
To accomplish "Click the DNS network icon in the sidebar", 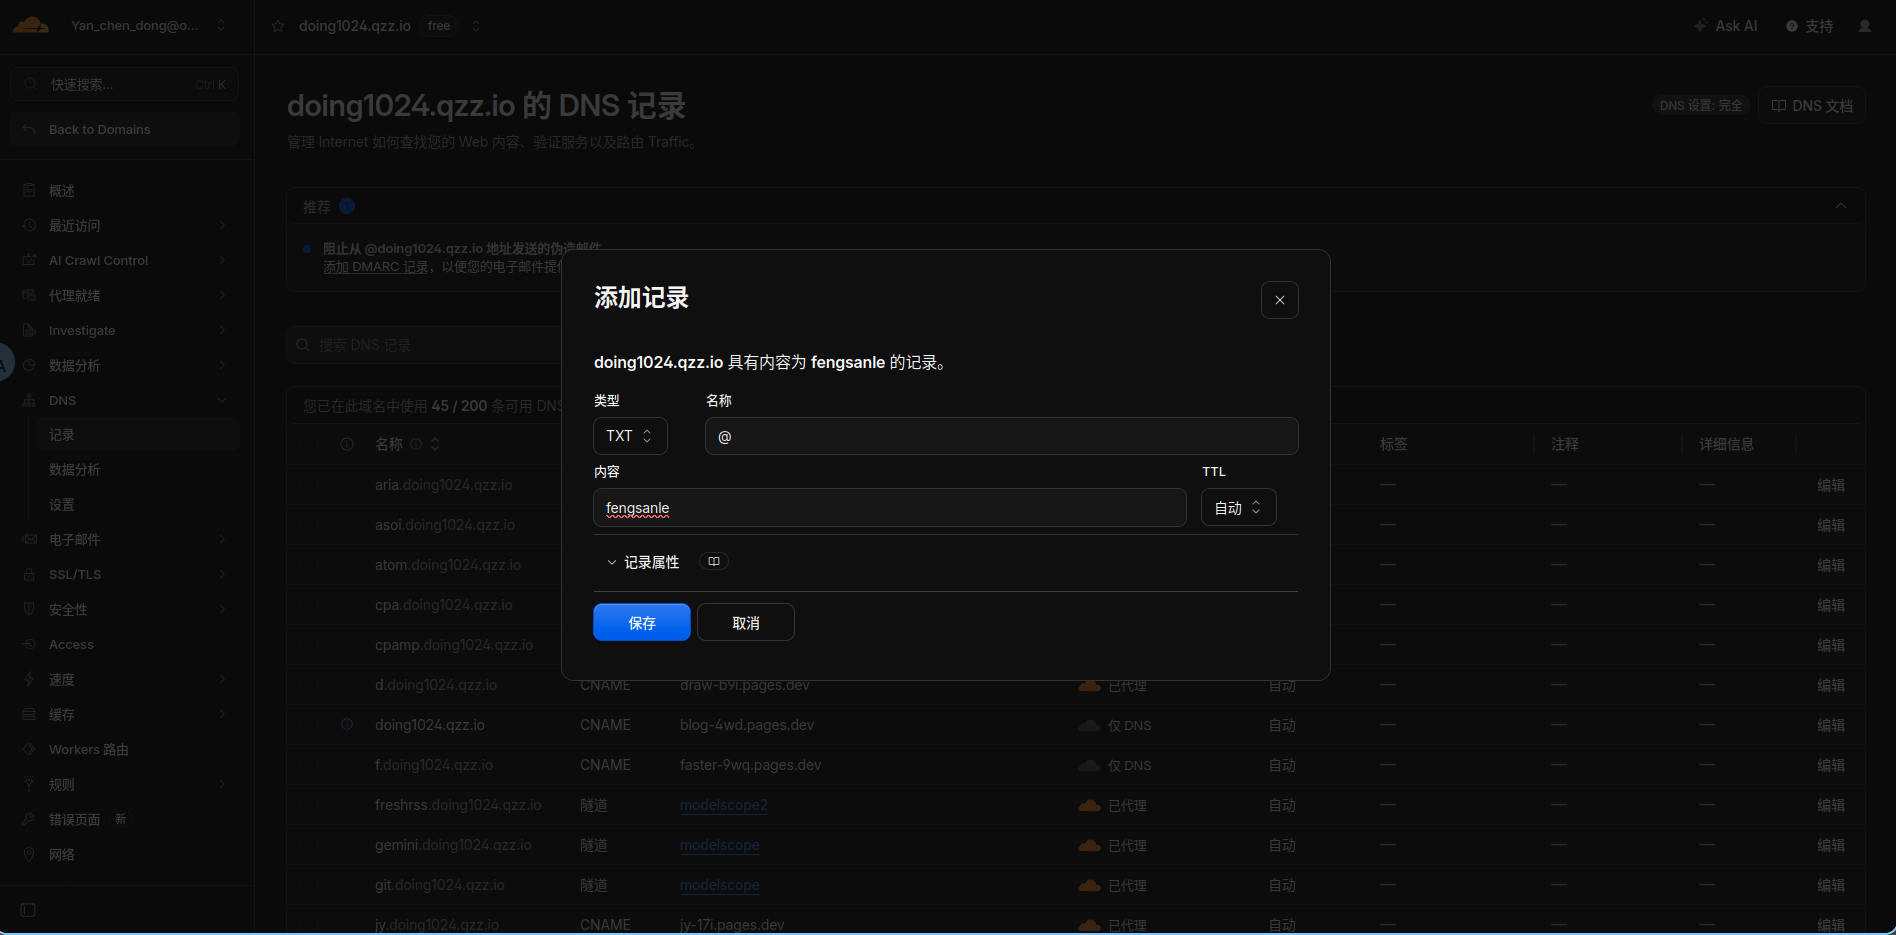I will tap(29, 400).
